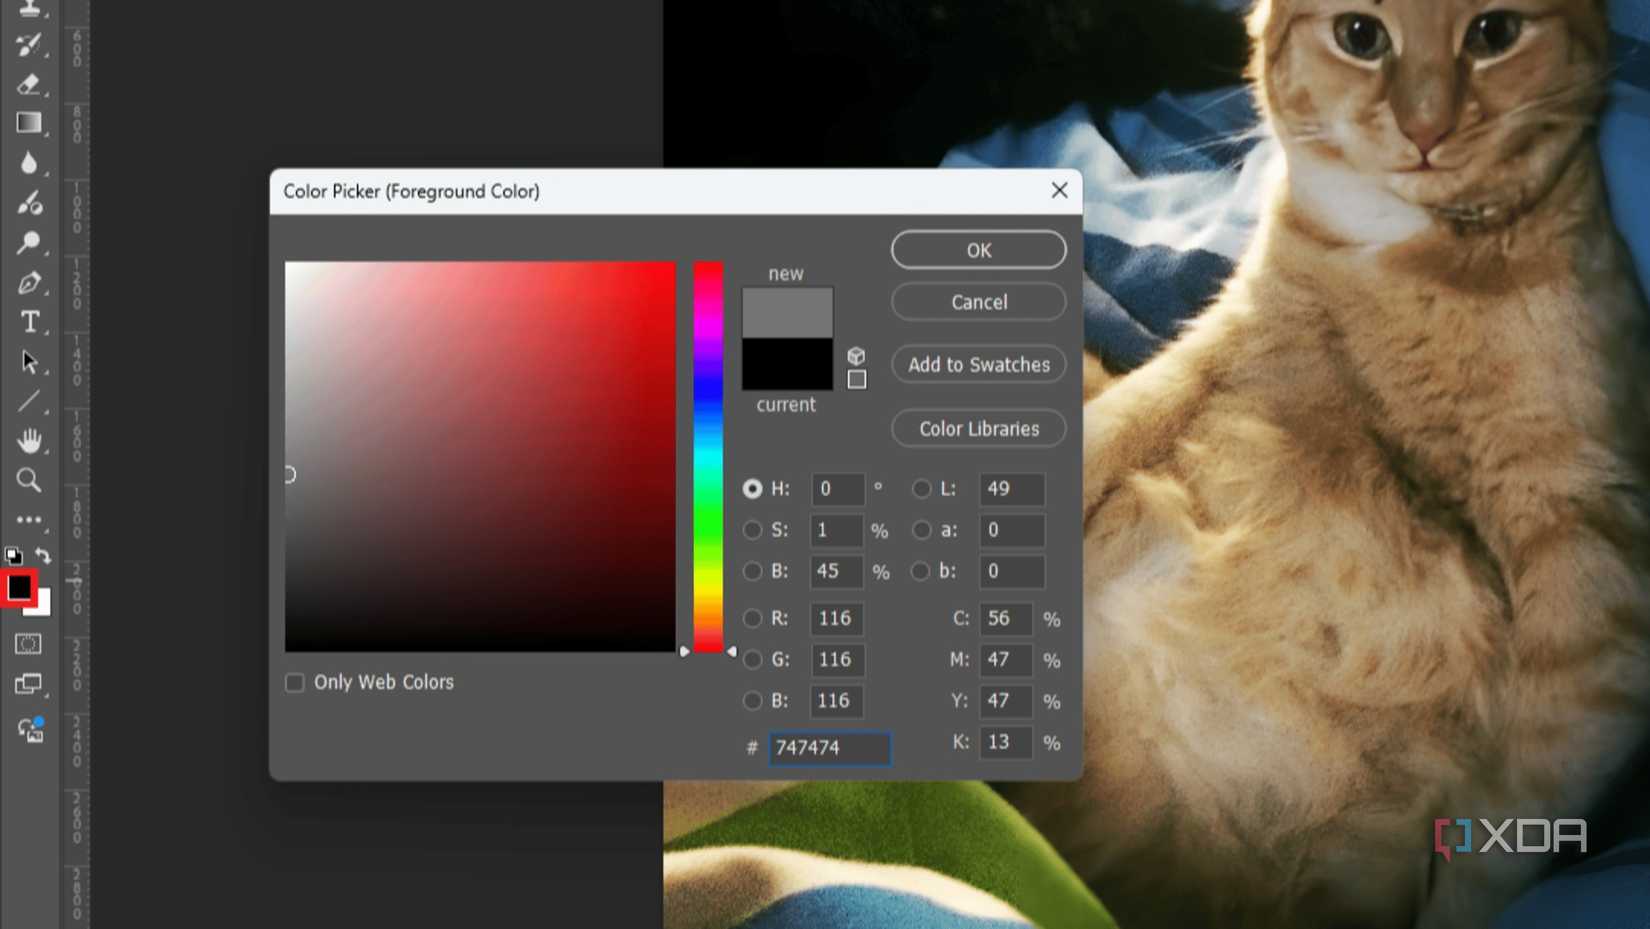Click the 3D material cube icon
Screen dimensions: 1650x929
pyautogui.click(x=857, y=356)
